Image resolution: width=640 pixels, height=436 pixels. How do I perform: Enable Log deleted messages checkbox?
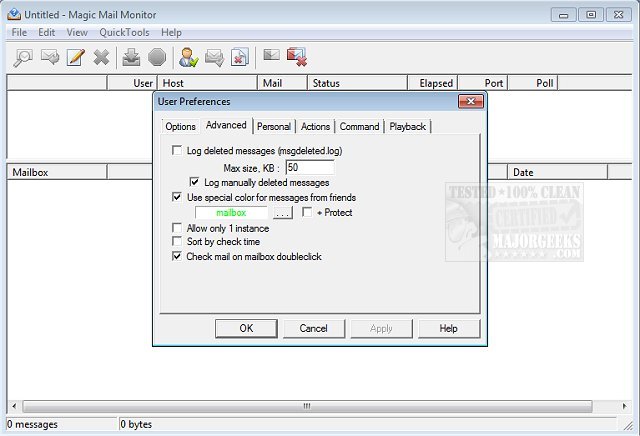click(177, 151)
